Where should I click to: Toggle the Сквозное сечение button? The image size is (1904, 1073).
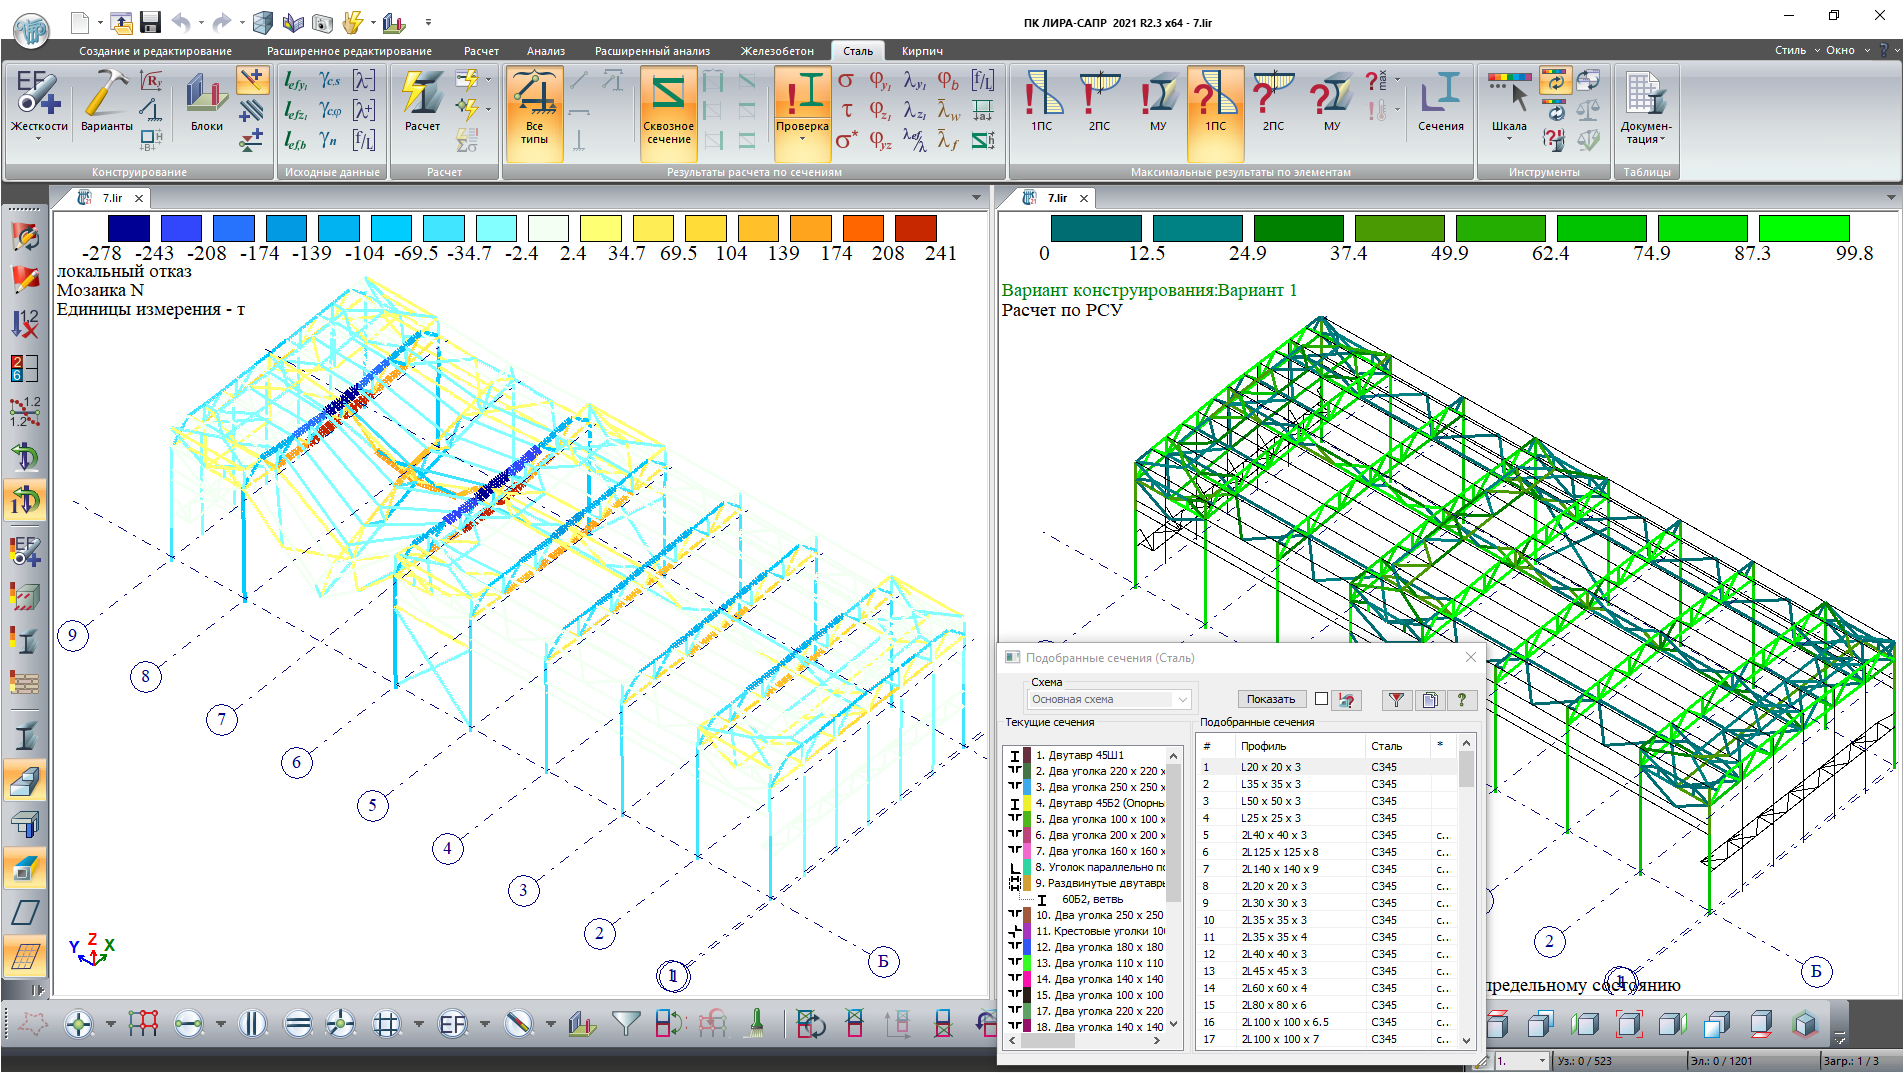click(668, 112)
